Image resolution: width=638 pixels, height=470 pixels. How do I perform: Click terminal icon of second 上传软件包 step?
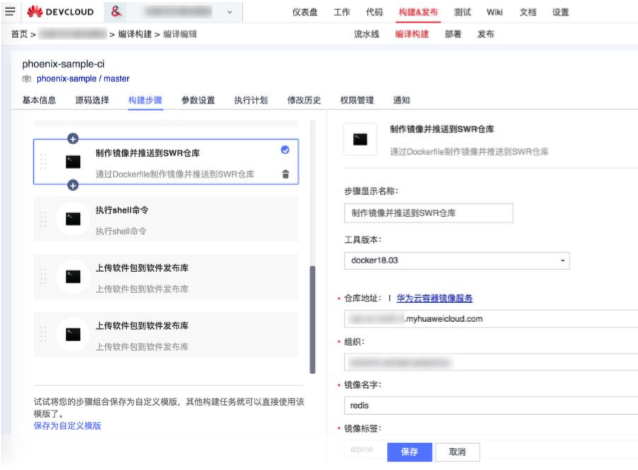click(73, 335)
